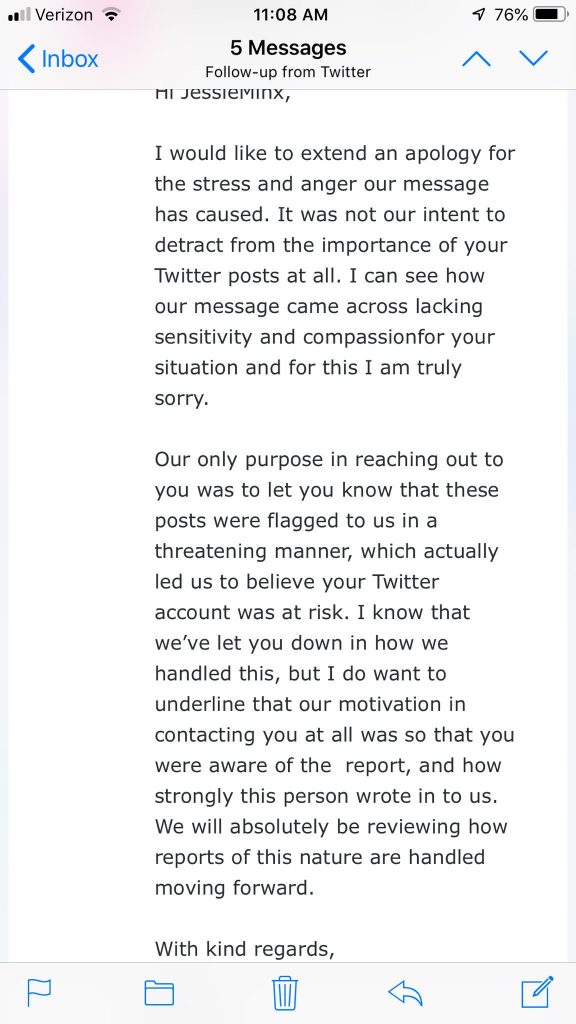The width and height of the screenshot is (576, 1024).
Task: Compose new message with pencil icon
Action: pyautogui.click(x=537, y=991)
